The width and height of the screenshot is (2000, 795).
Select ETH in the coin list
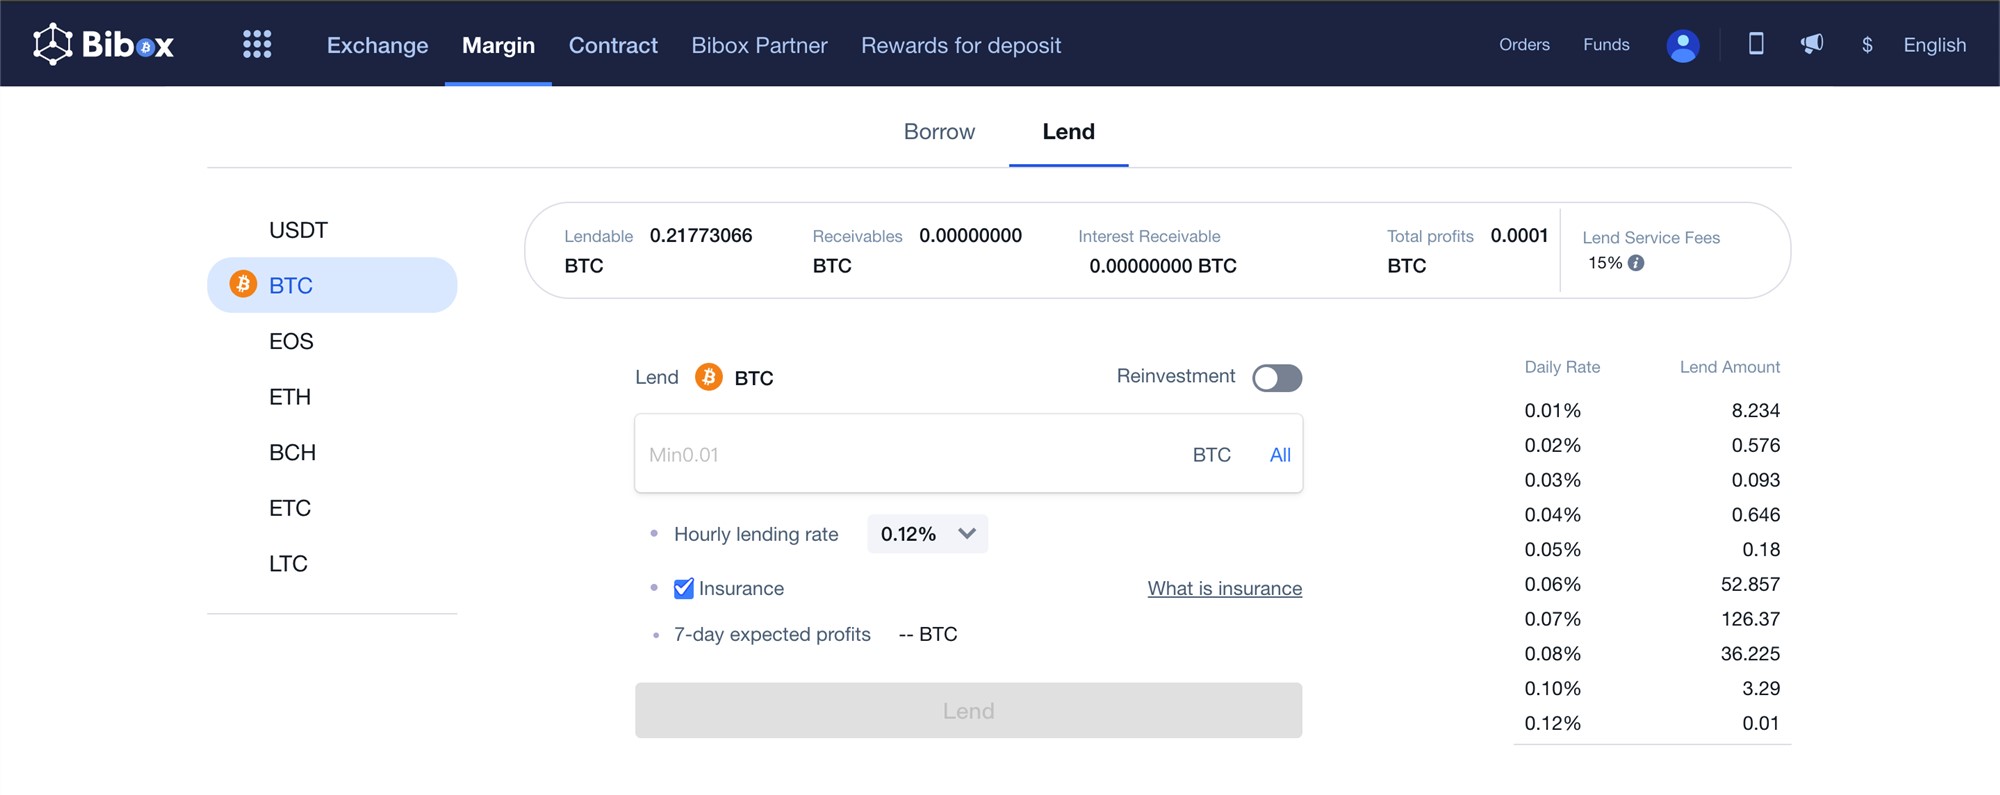pos(290,397)
